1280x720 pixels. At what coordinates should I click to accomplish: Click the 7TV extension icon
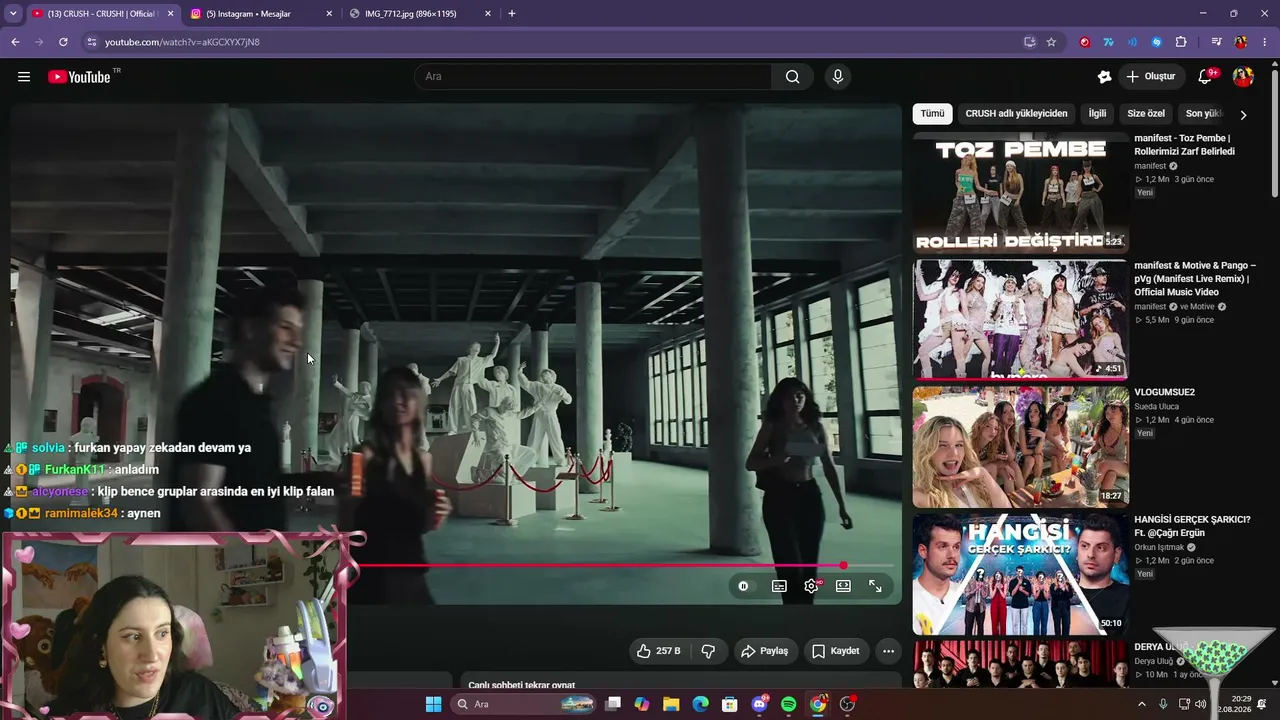click(1109, 42)
